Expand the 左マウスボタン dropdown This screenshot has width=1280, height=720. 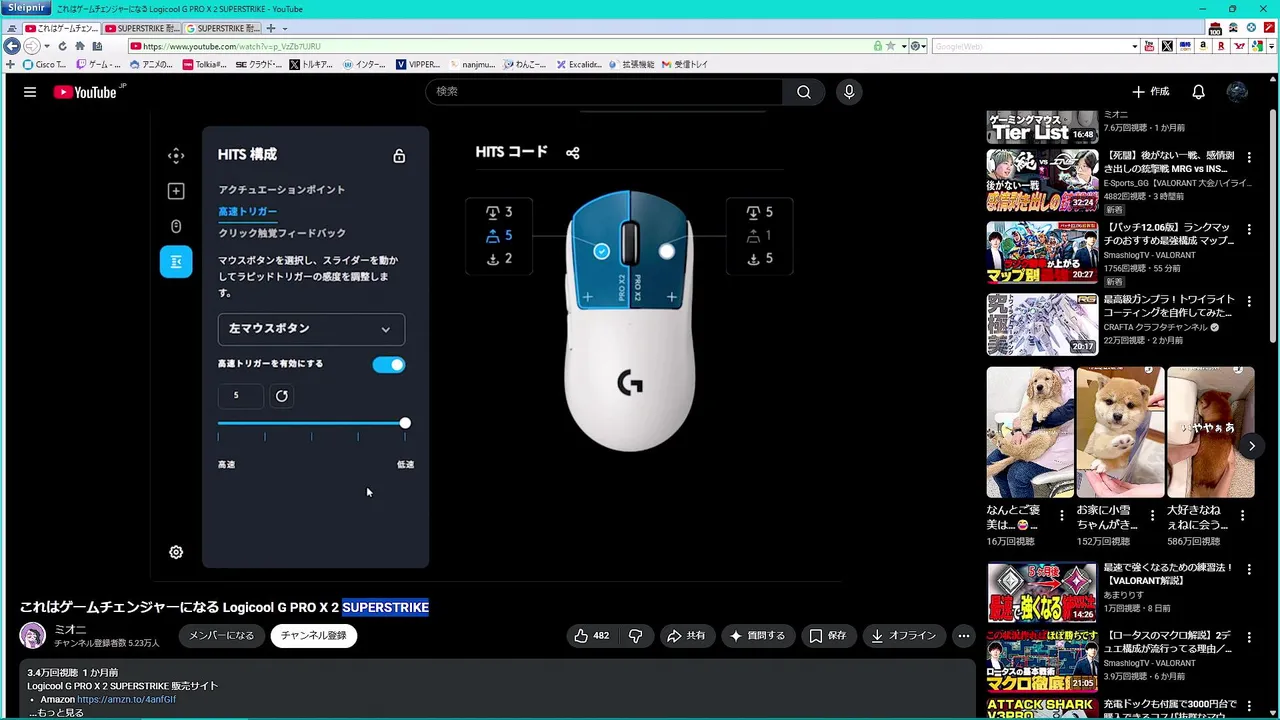(x=311, y=329)
